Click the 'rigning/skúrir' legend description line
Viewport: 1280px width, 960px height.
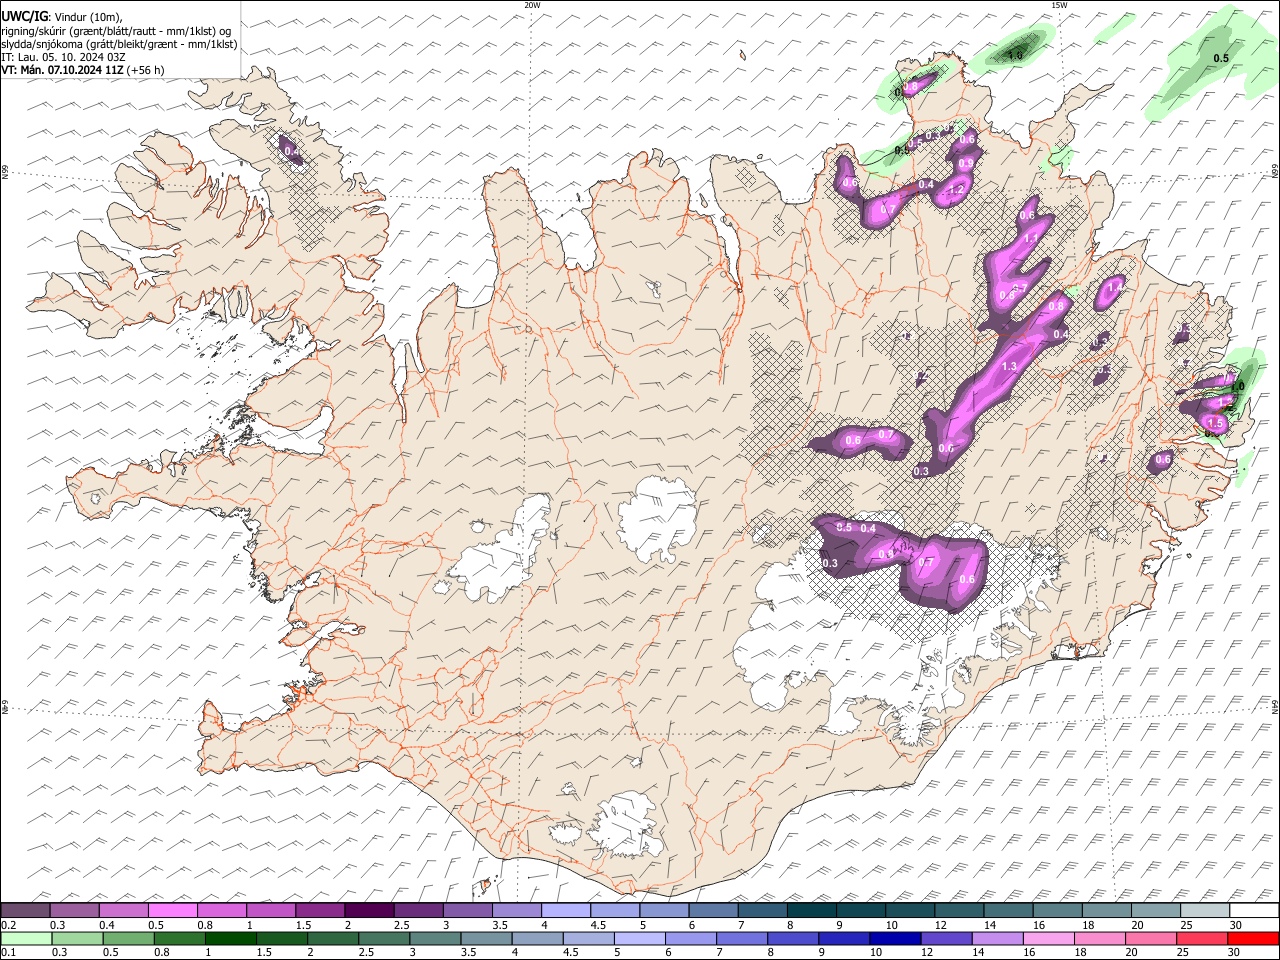[x=117, y=31]
